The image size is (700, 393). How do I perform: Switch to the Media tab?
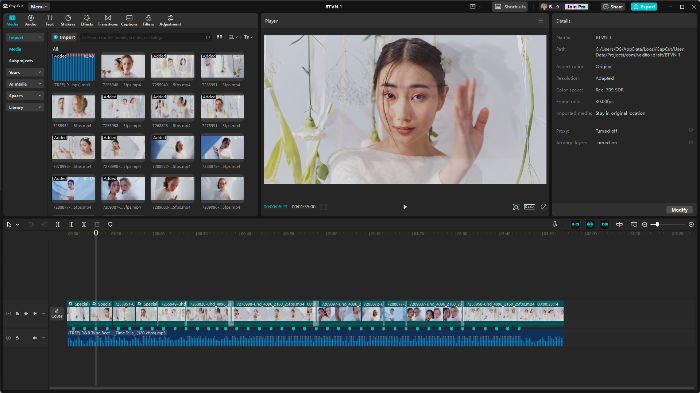click(x=12, y=20)
